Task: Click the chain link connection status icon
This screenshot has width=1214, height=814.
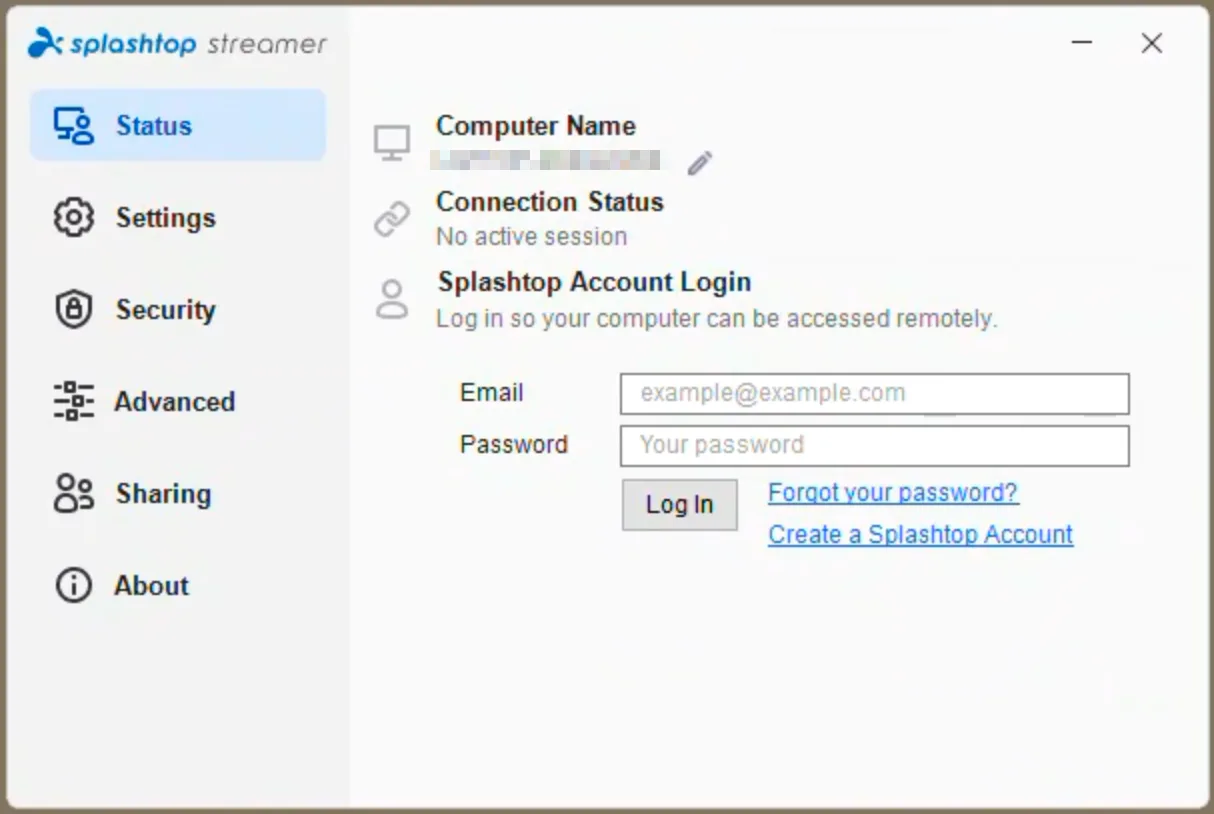Action: (x=392, y=219)
